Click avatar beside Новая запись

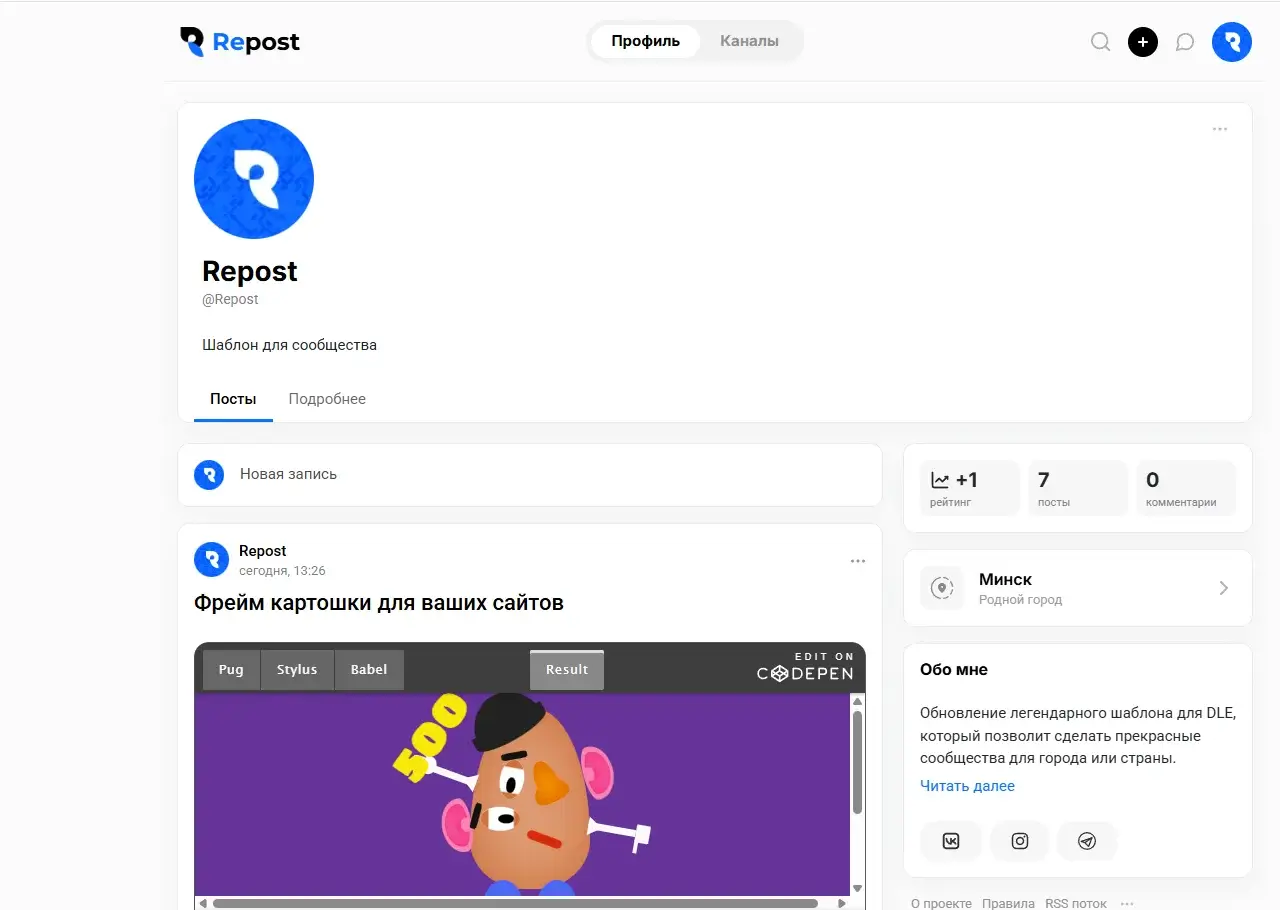click(x=209, y=474)
